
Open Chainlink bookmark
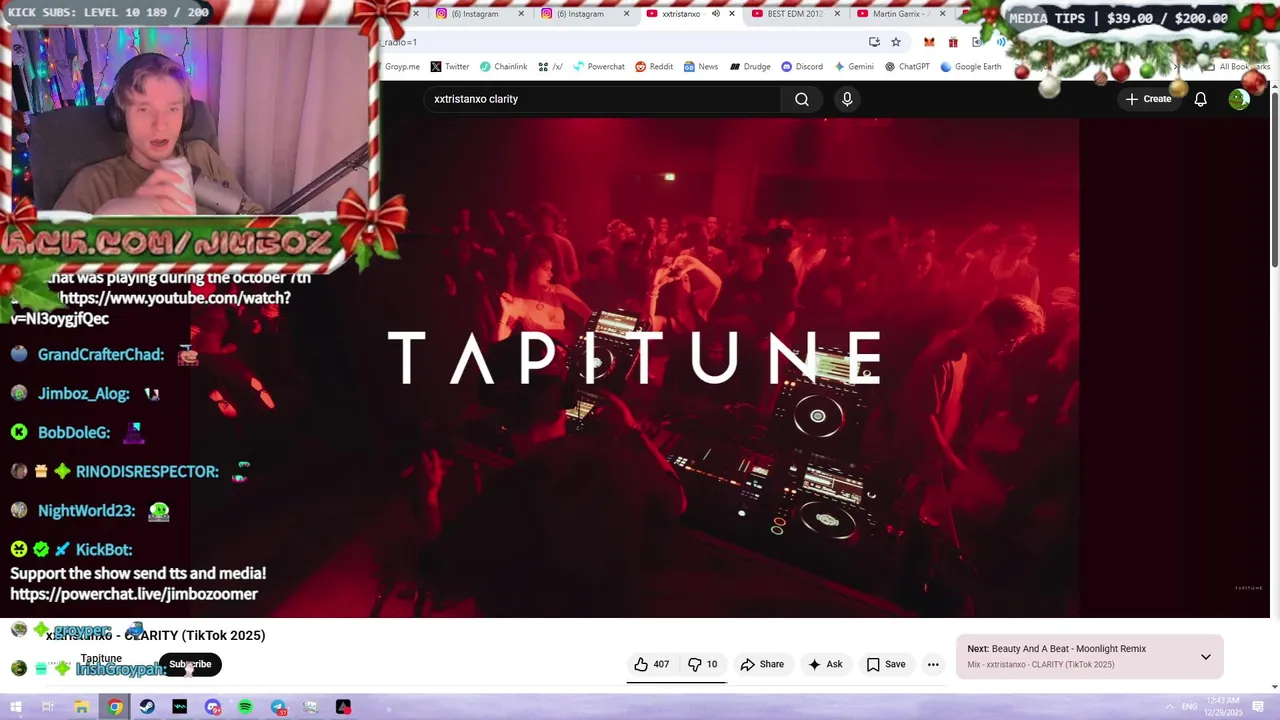503,67
